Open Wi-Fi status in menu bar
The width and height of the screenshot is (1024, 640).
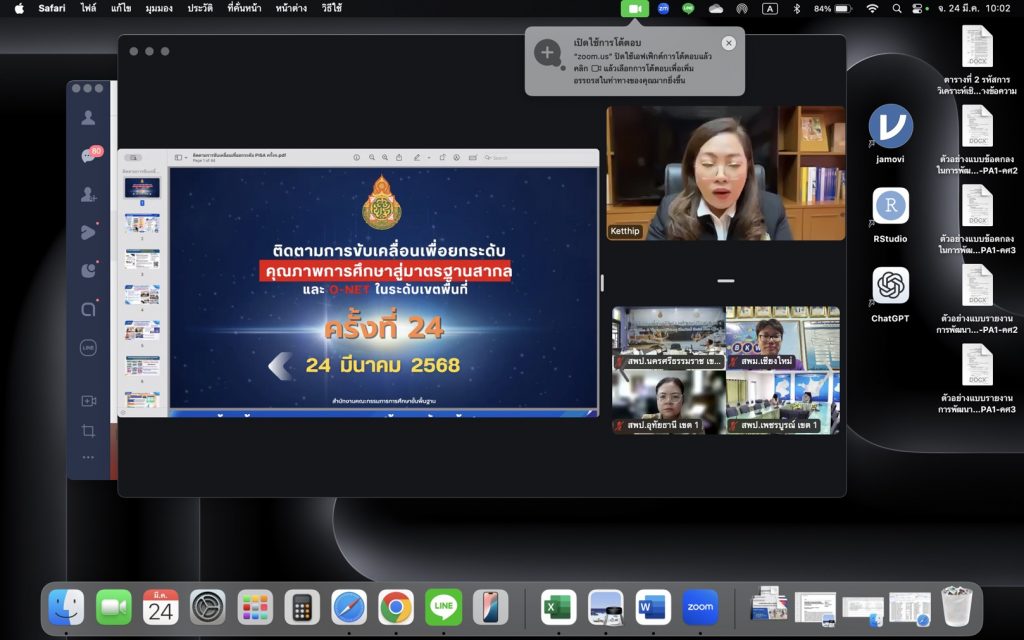(872, 8)
